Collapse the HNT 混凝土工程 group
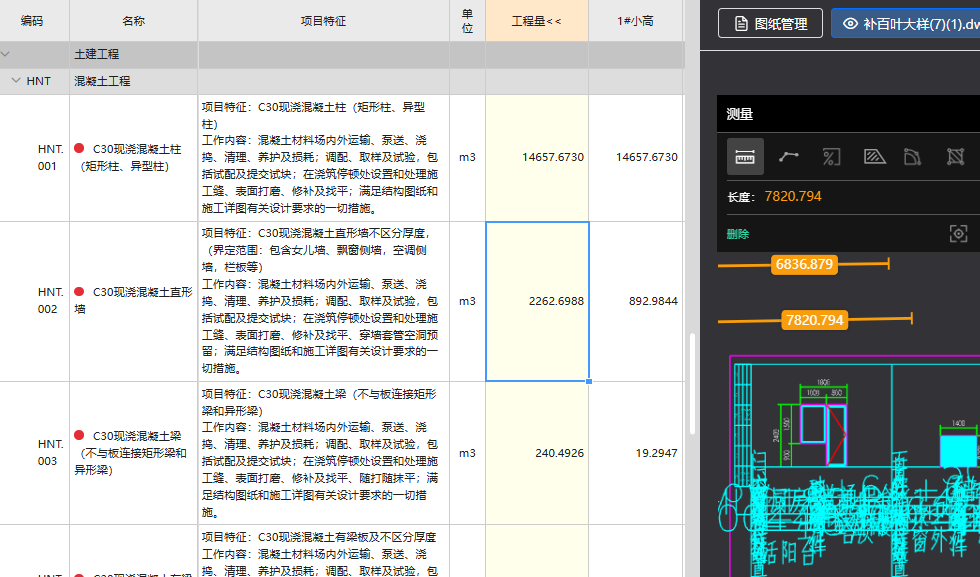The image size is (980, 577). [15, 81]
